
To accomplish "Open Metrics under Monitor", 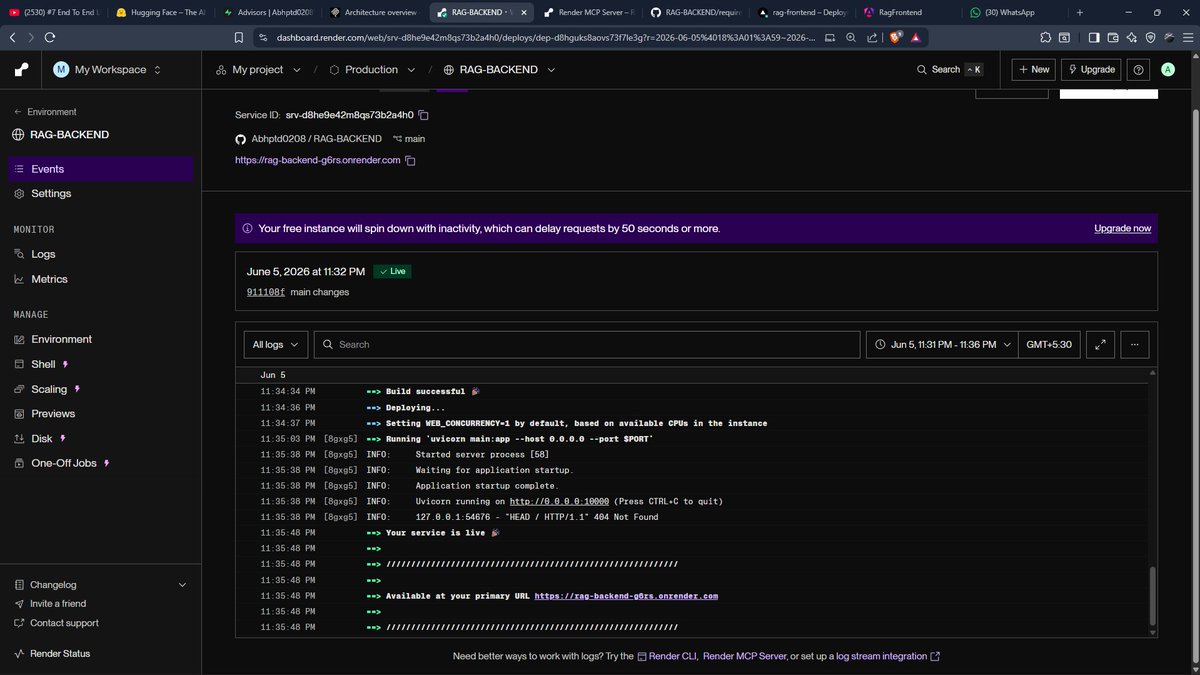I will 49,279.
